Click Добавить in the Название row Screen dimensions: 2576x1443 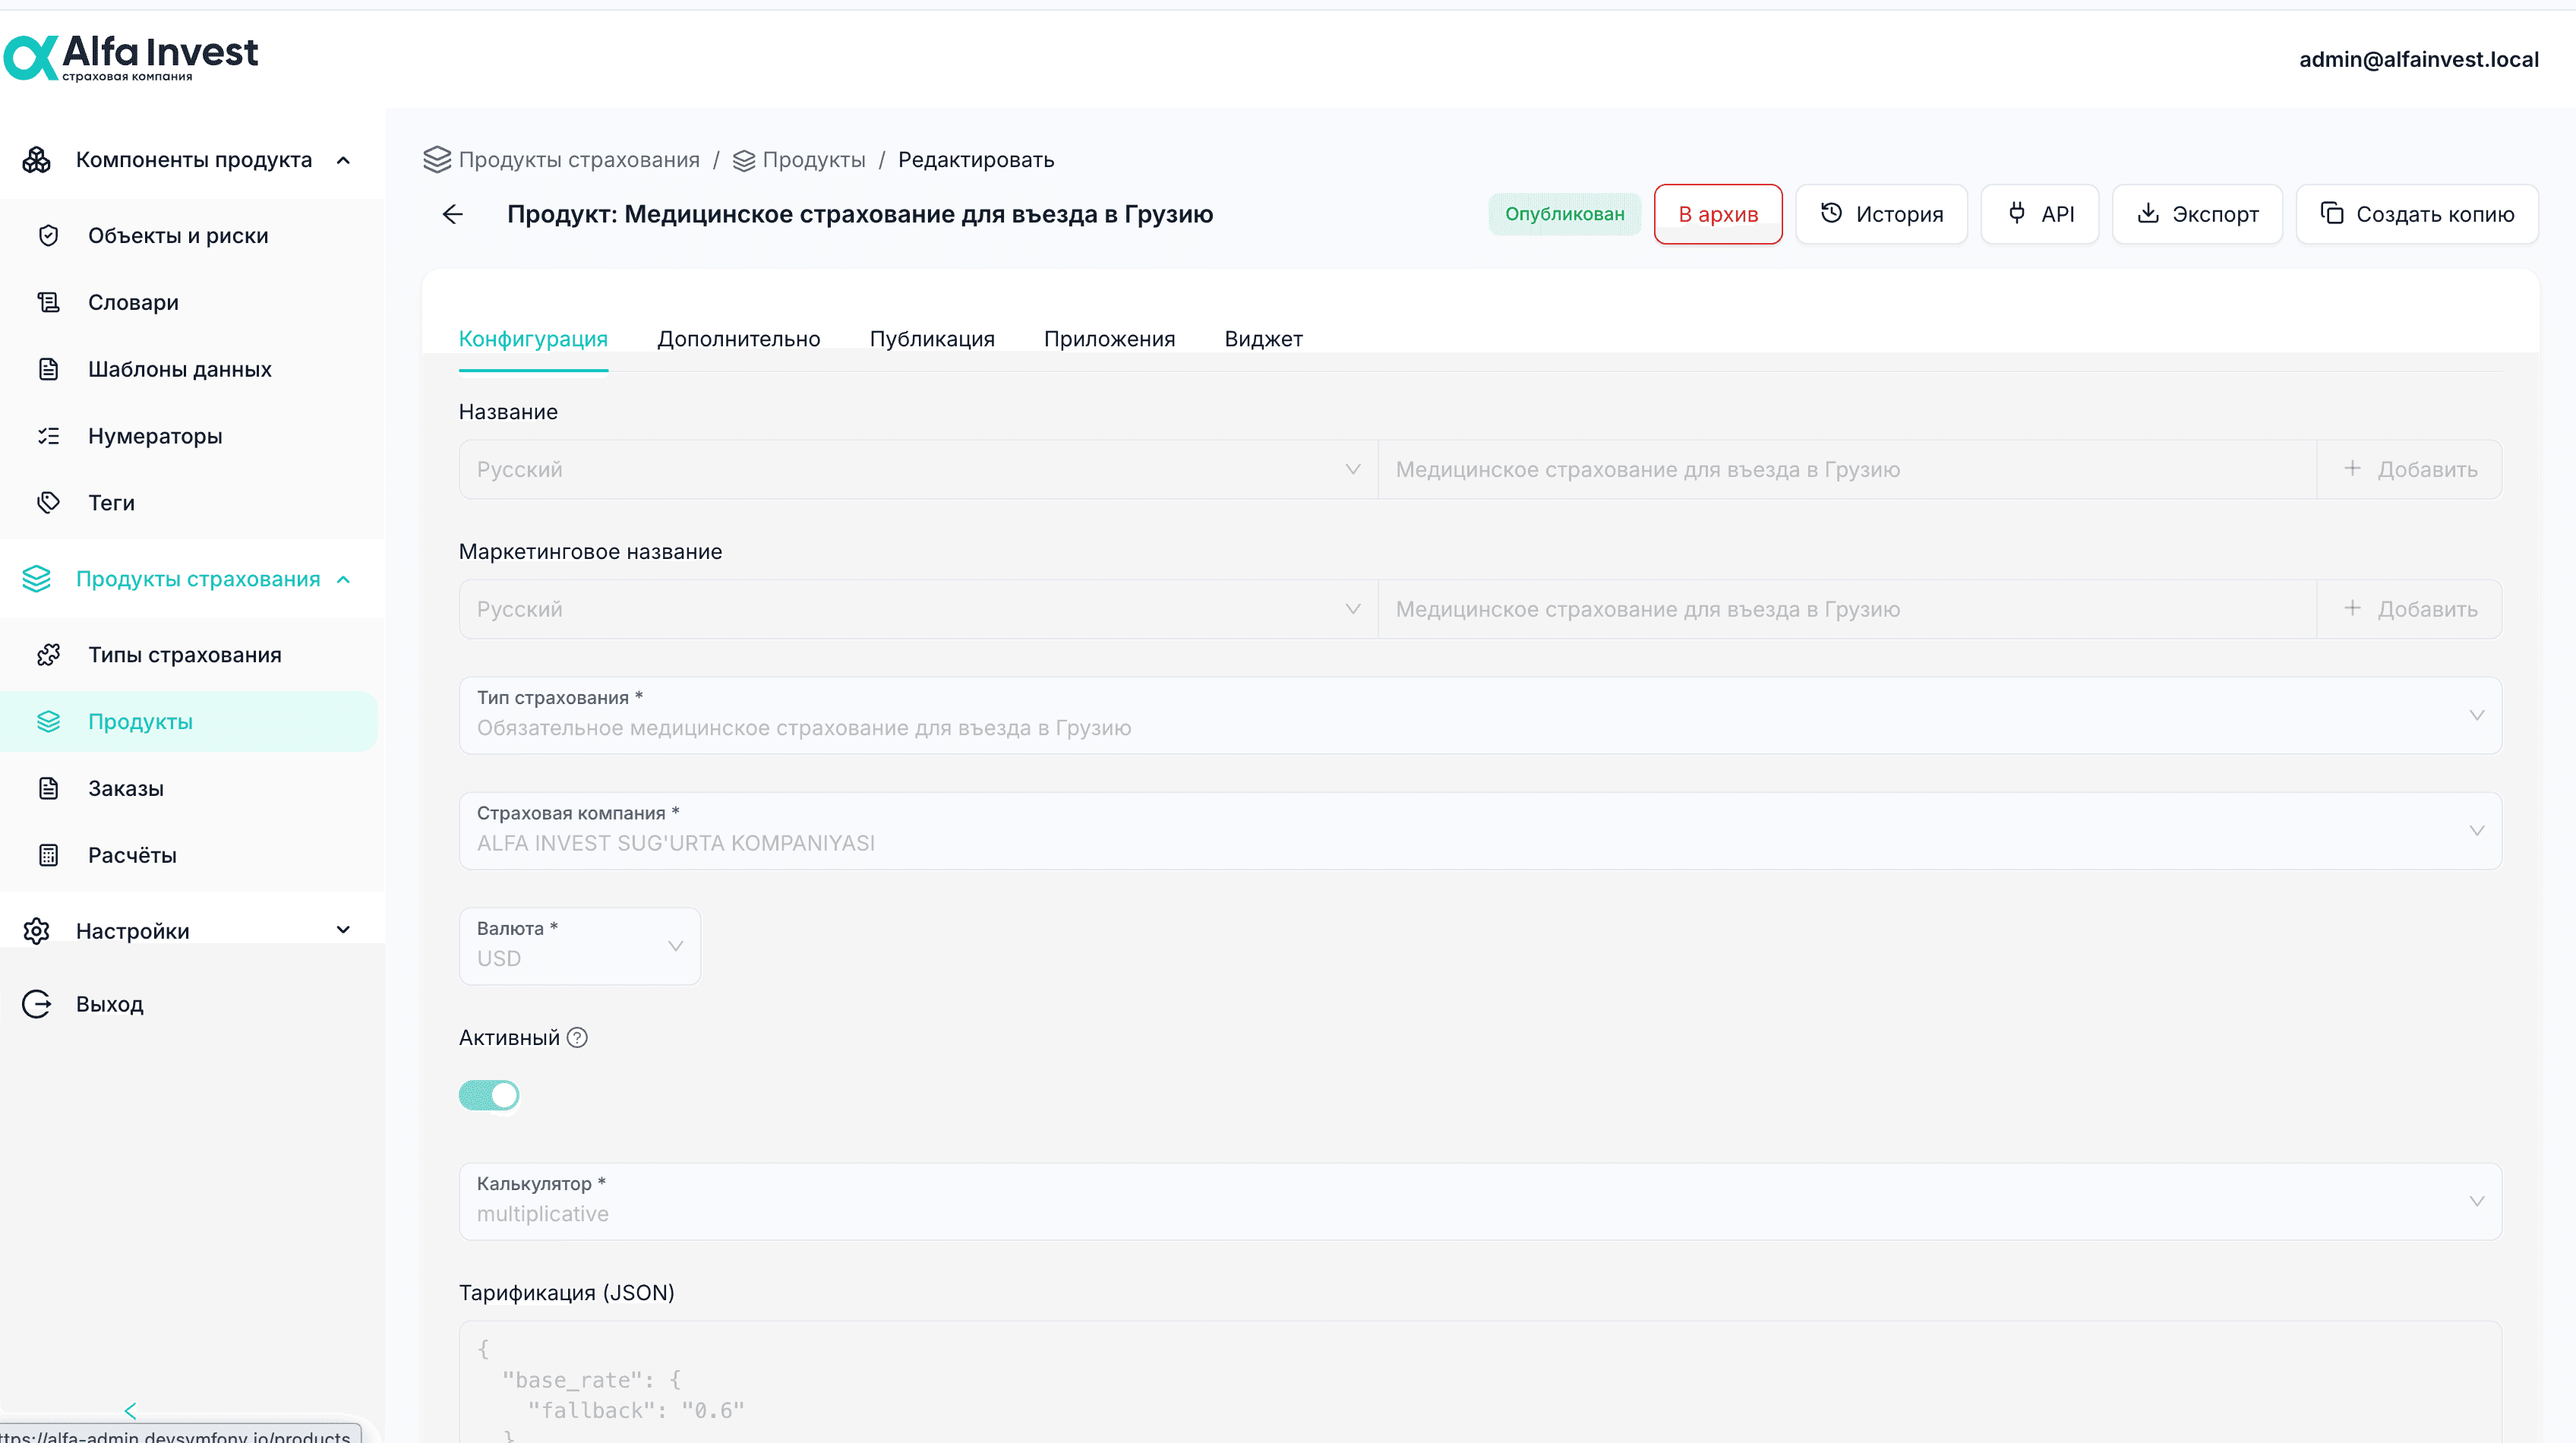2410,469
